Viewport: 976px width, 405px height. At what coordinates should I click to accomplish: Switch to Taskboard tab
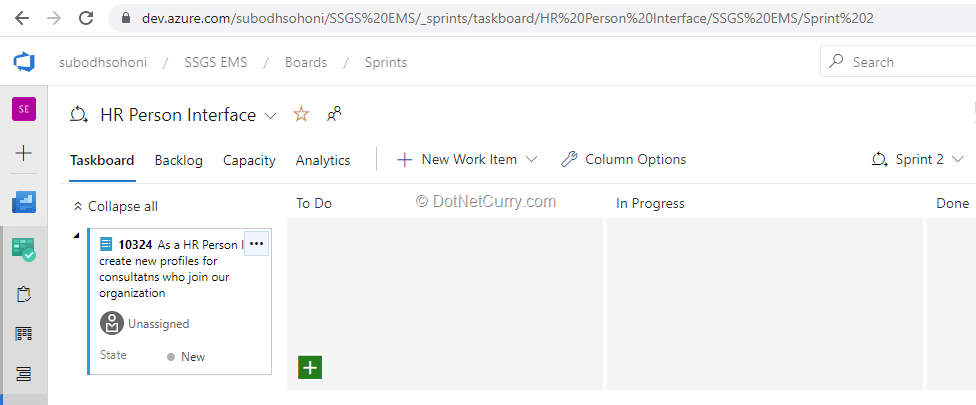pyautogui.click(x=102, y=161)
